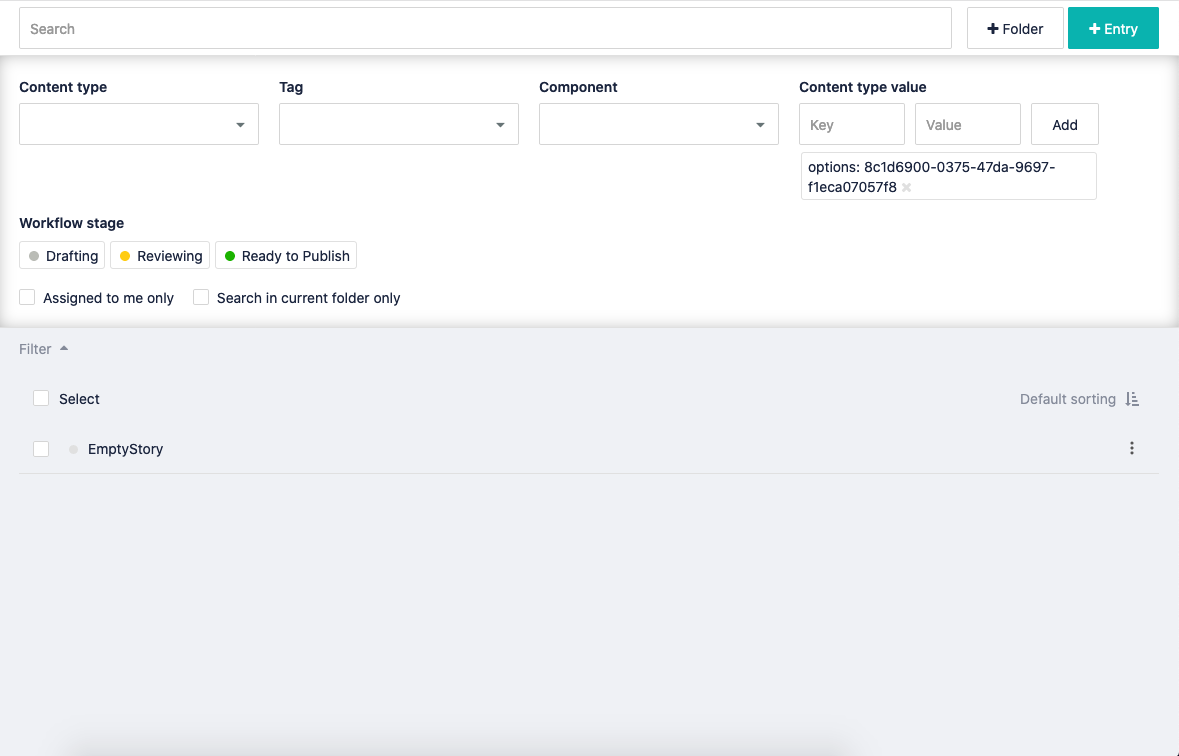This screenshot has height=756, width=1179.
Task: Toggle the Ready to Publish stage filter
Action: pos(285,255)
